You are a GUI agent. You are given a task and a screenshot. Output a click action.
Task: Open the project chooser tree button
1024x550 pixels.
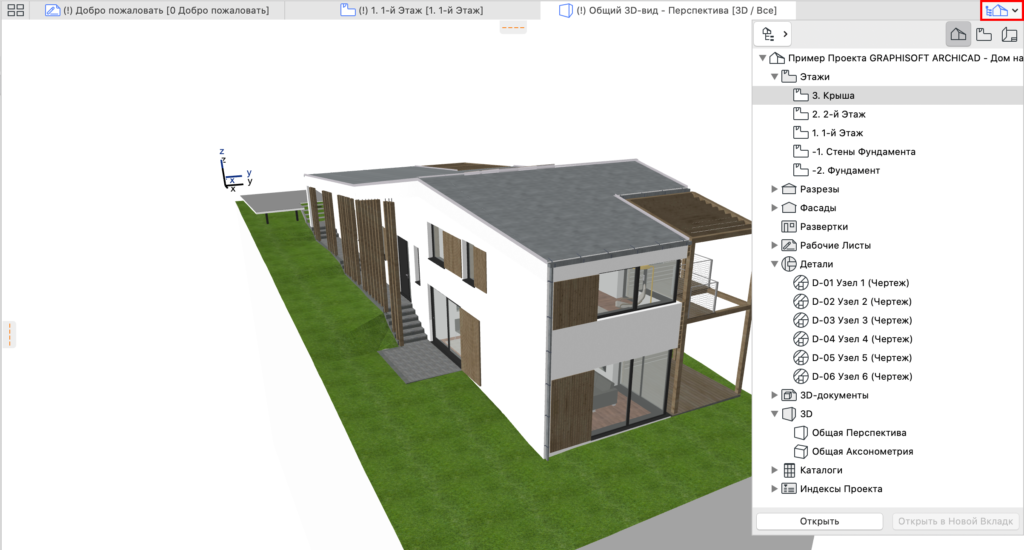771,34
